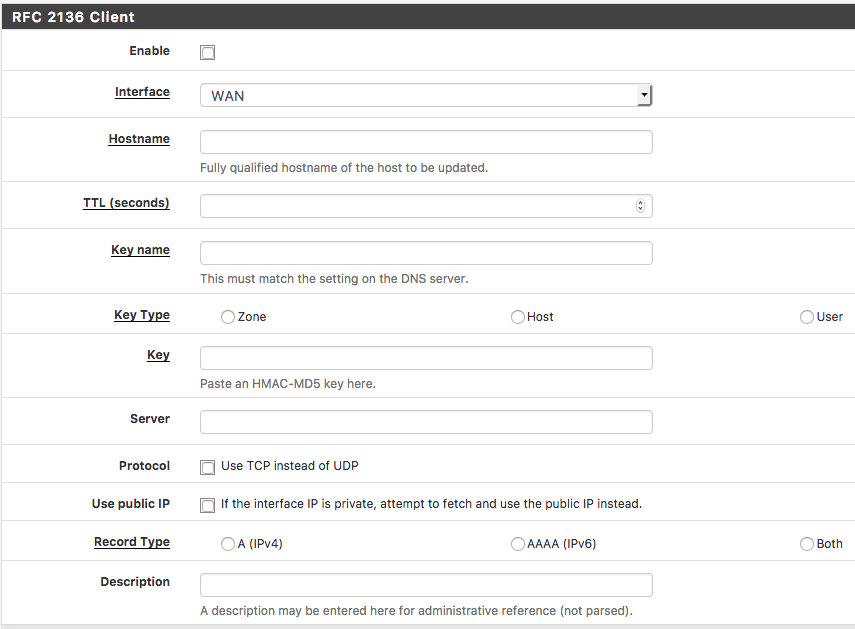Select the Host key type
The height and width of the screenshot is (629, 855).
pos(518,317)
